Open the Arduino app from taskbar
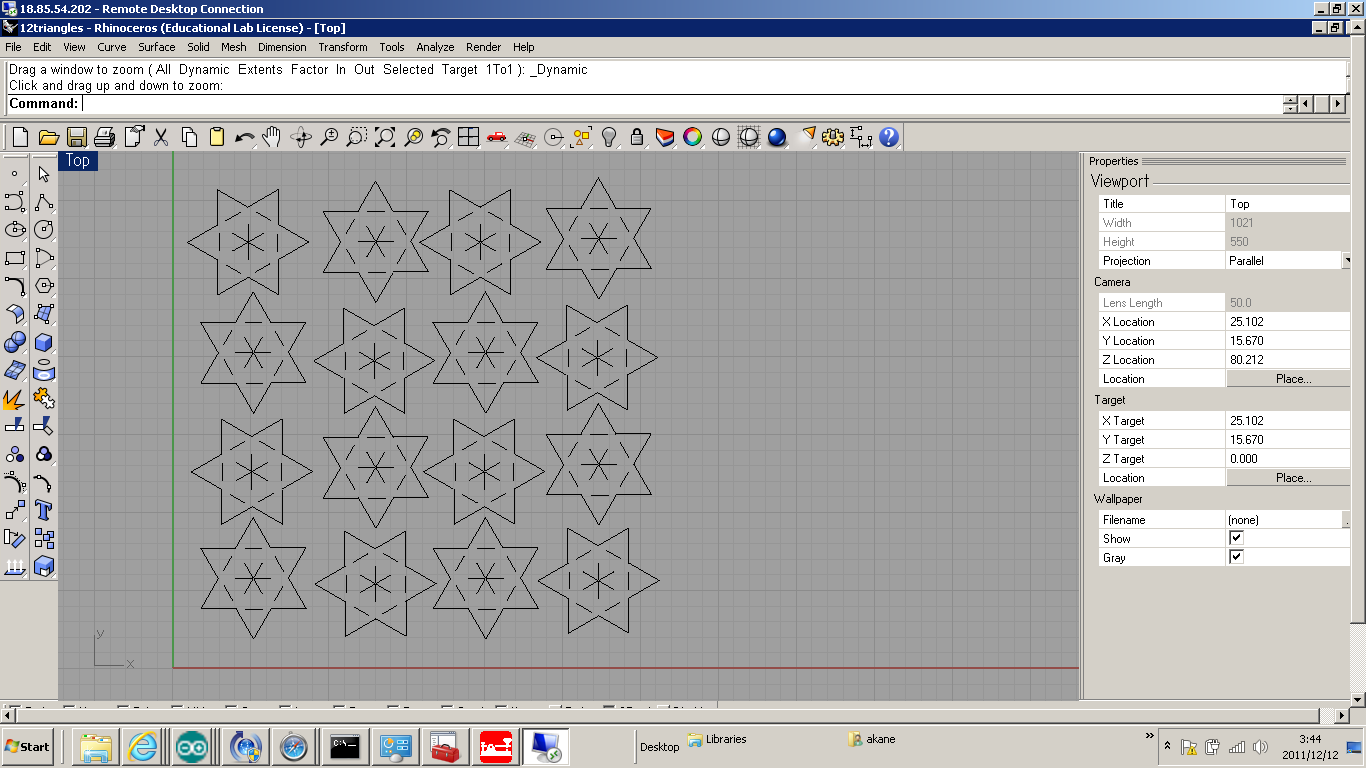1366x768 pixels. [x=192, y=746]
